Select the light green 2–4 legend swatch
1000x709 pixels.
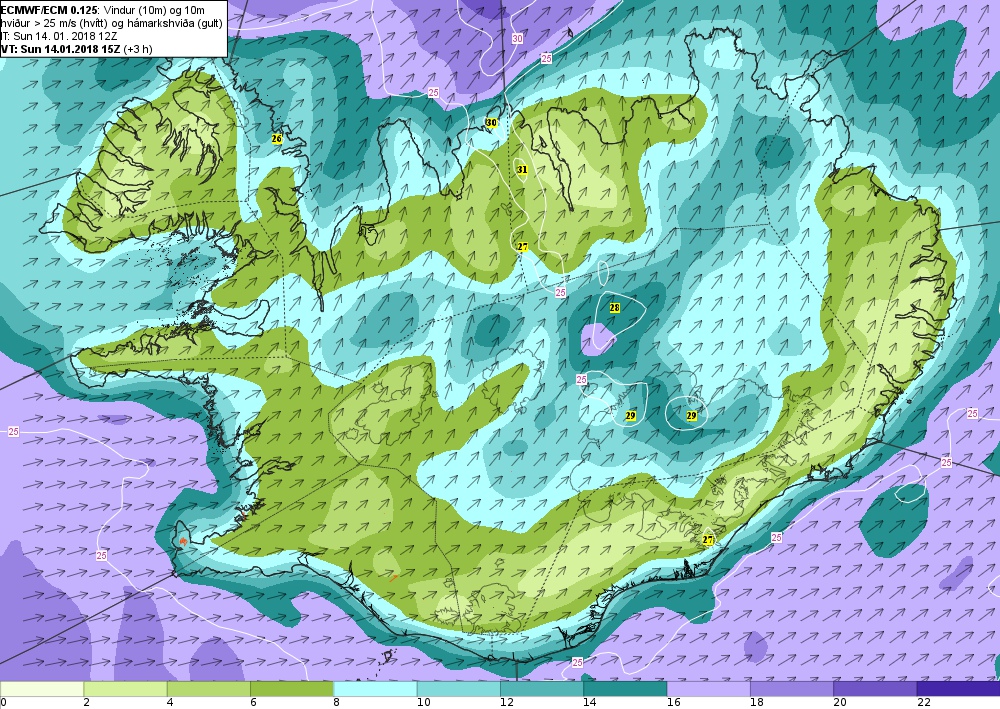click(x=125, y=689)
